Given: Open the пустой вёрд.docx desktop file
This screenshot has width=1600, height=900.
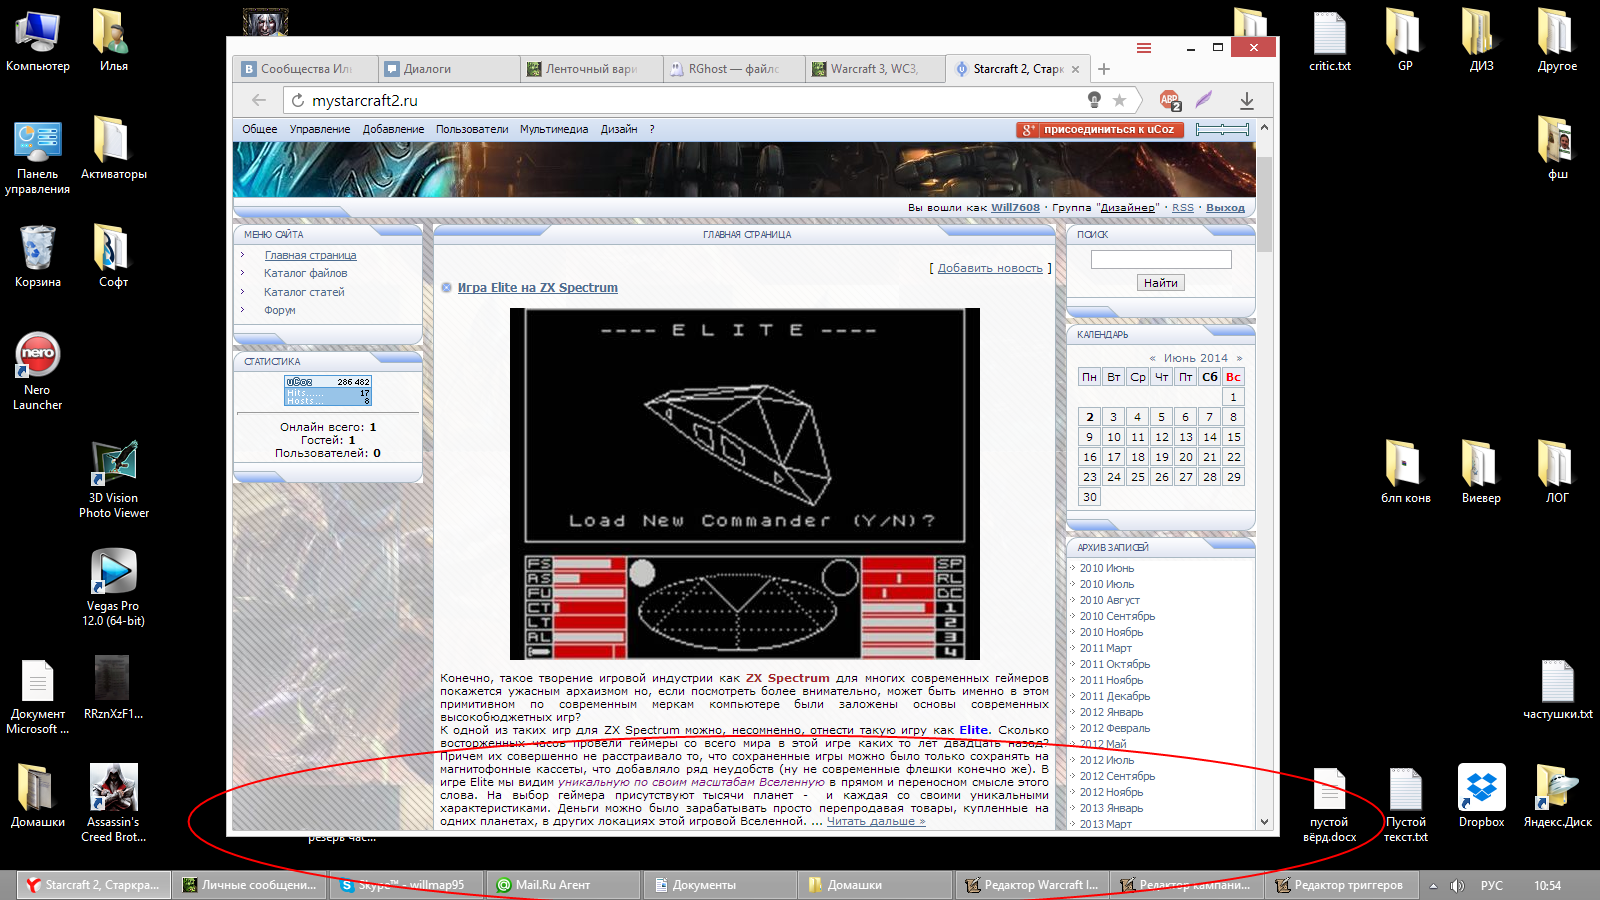Looking at the screenshot, I should coord(1329,804).
